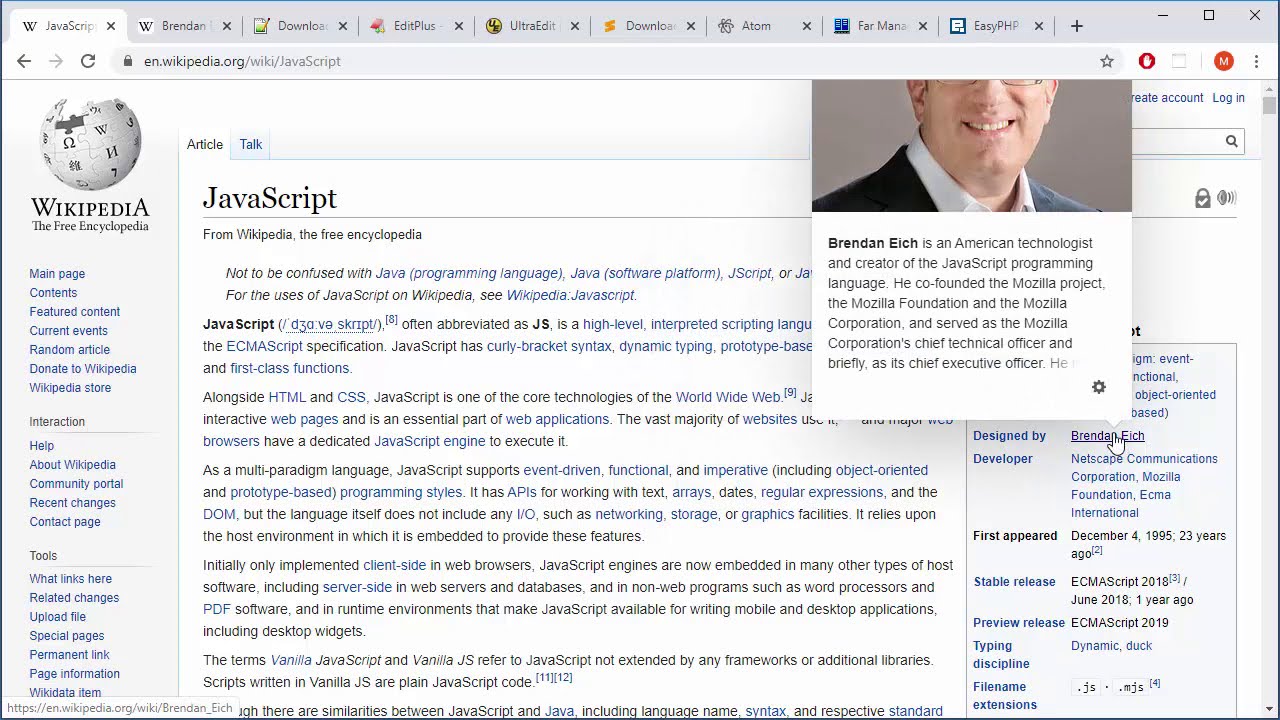Image resolution: width=1280 pixels, height=720 pixels.
Task: Click the Wikipedia search magnifier icon
Action: 1232,142
